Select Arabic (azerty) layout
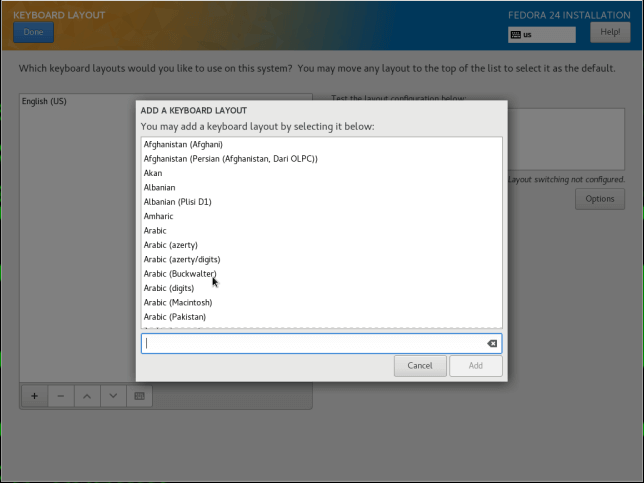The width and height of the screenshot is (644, 483). coord(322,245)
